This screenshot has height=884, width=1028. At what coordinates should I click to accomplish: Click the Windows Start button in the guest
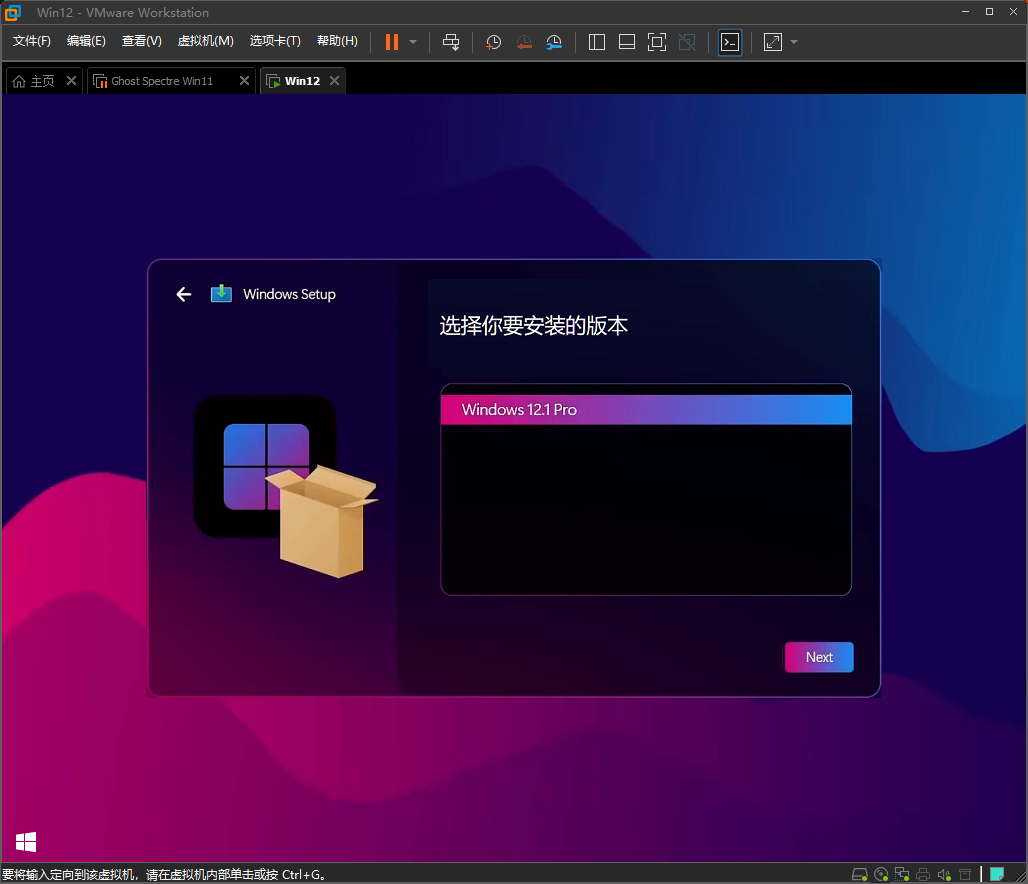pyautogui.click(x=26, y=843)
